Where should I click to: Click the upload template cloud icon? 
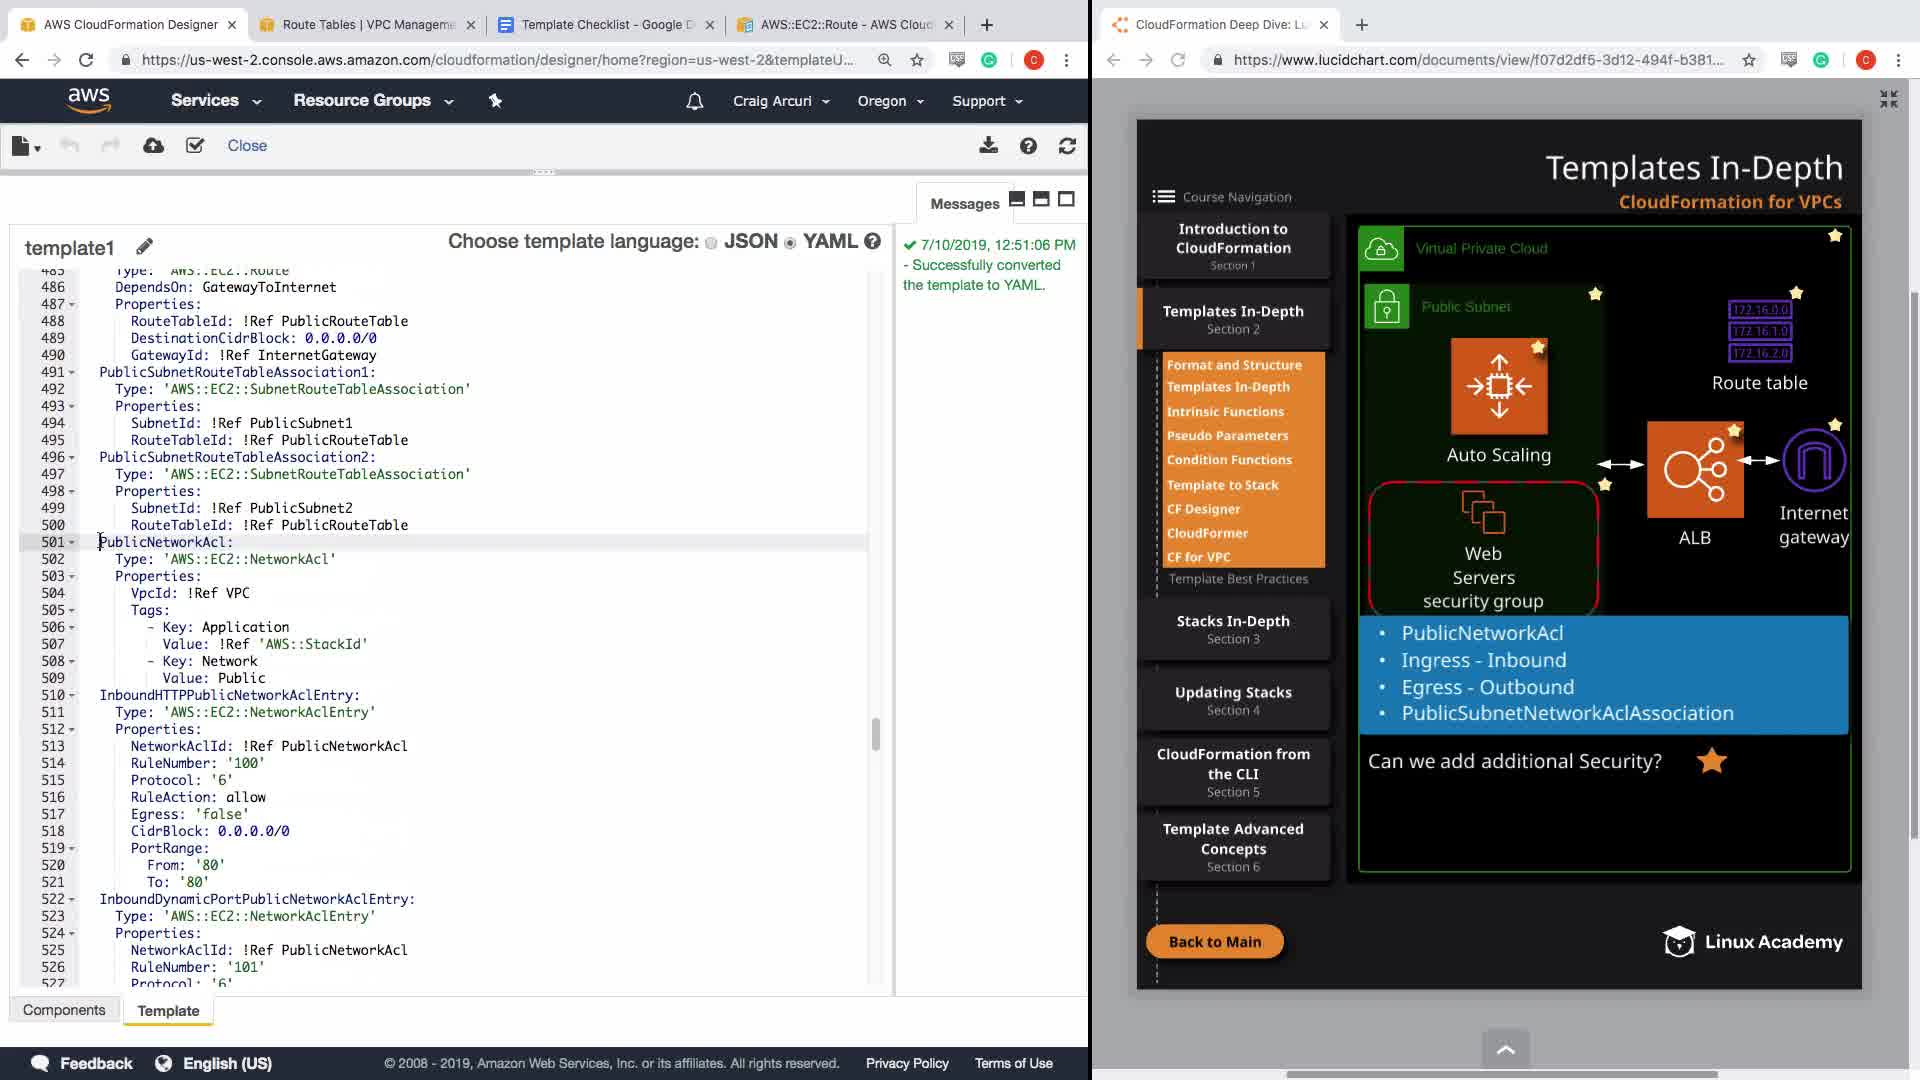point(153,146)
